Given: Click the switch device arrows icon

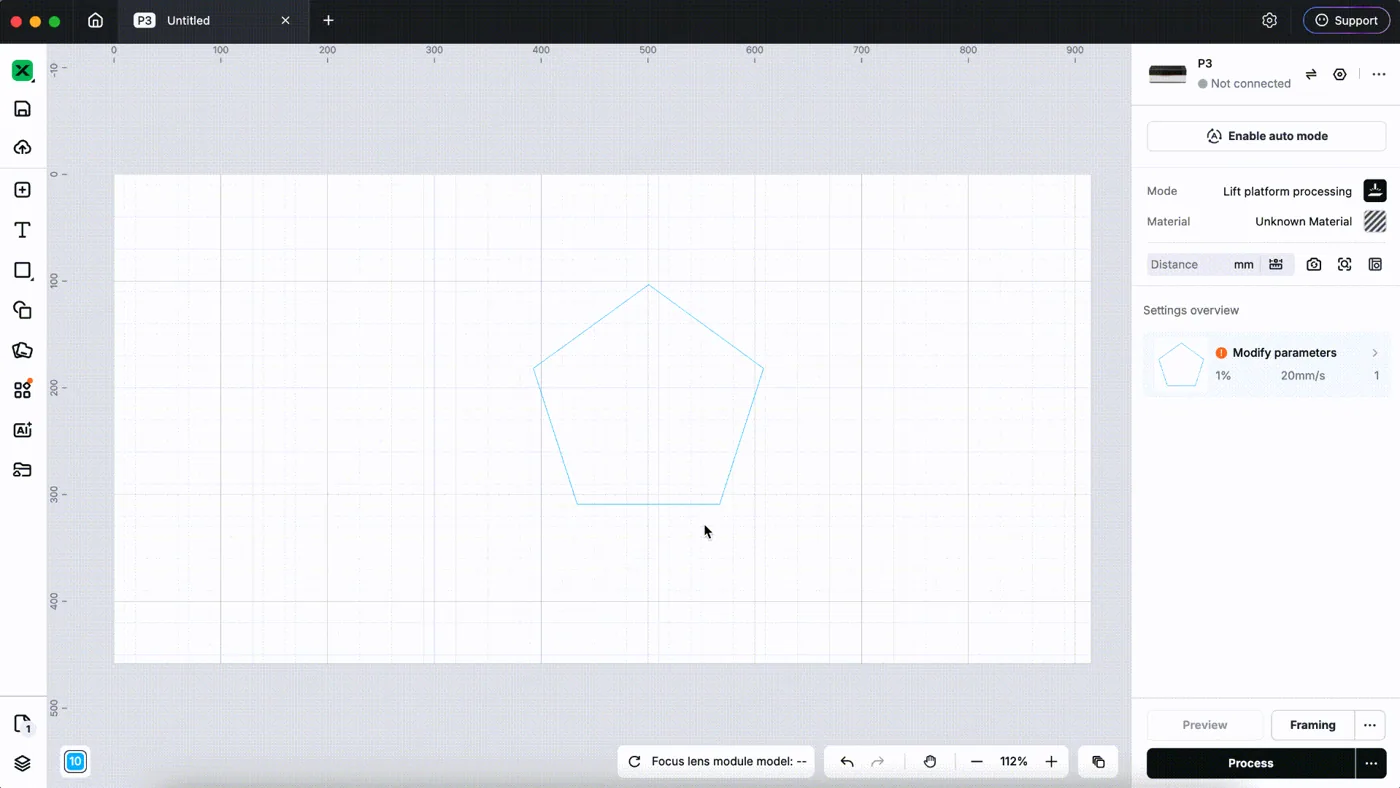Looking at the screenshot, I should click(x=1311, y=74).
